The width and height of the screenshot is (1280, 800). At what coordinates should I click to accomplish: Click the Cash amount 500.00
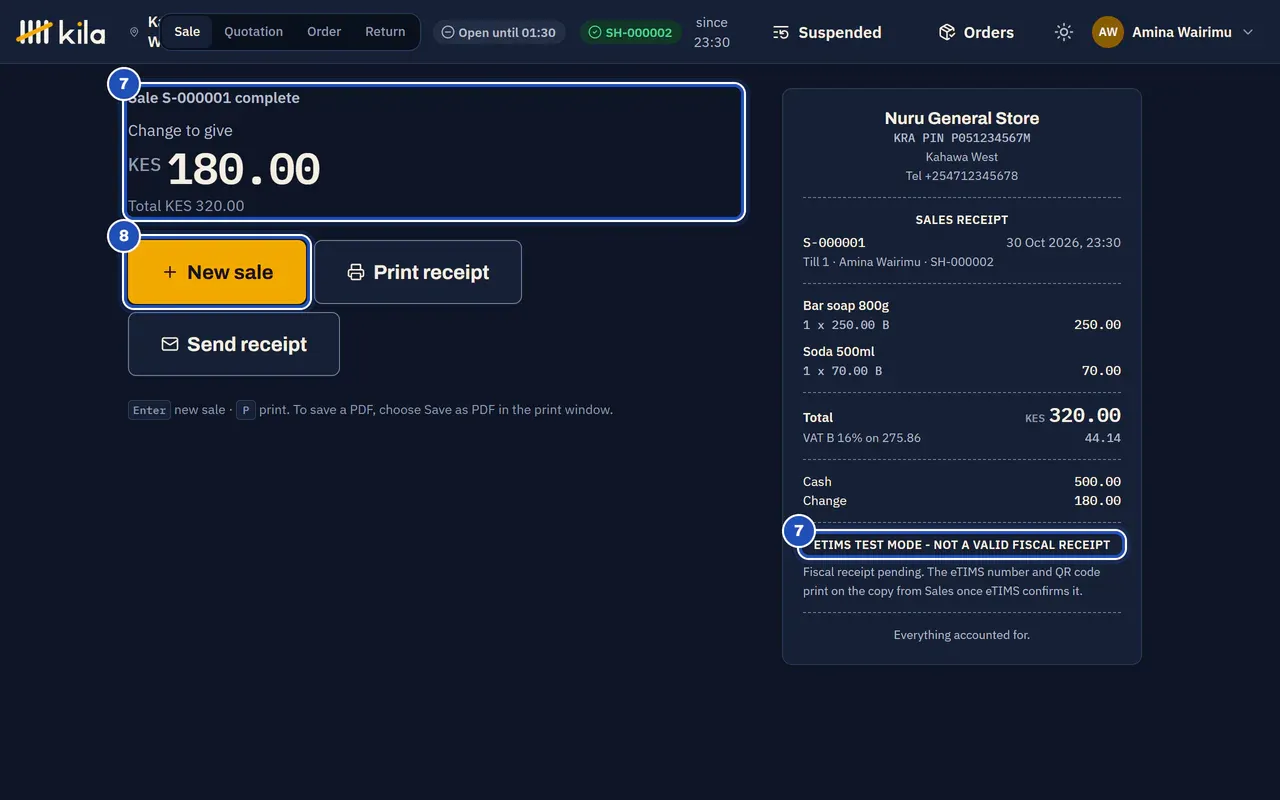1097,482
